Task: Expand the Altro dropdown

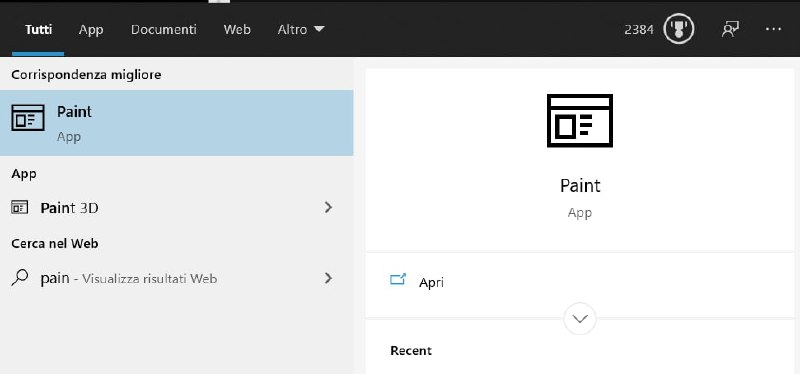Action: tap(301, 29)
